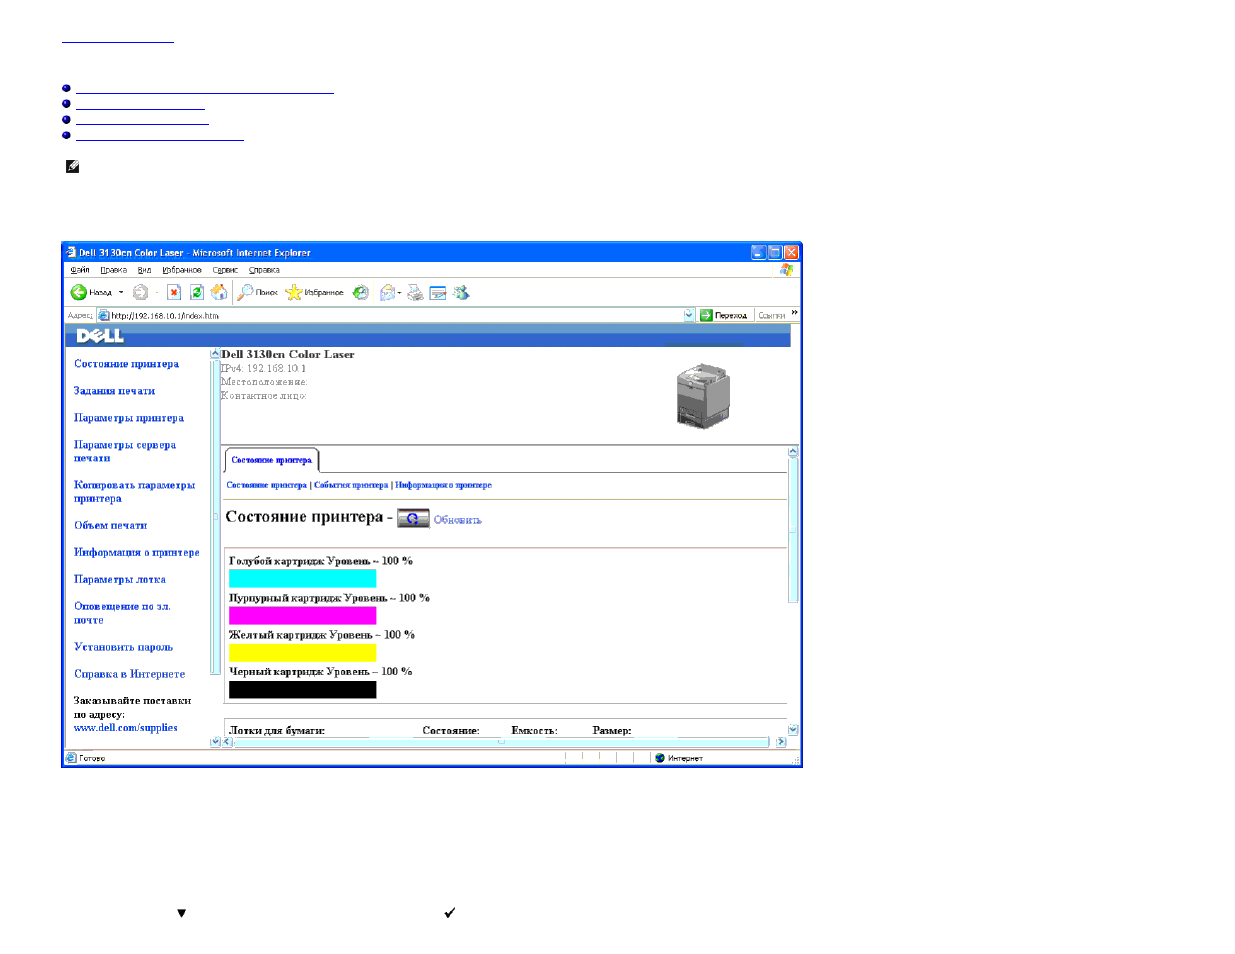Click the page icon in address bar
The height and width of the screenshot is (954, 1235).
coord(103,315)
